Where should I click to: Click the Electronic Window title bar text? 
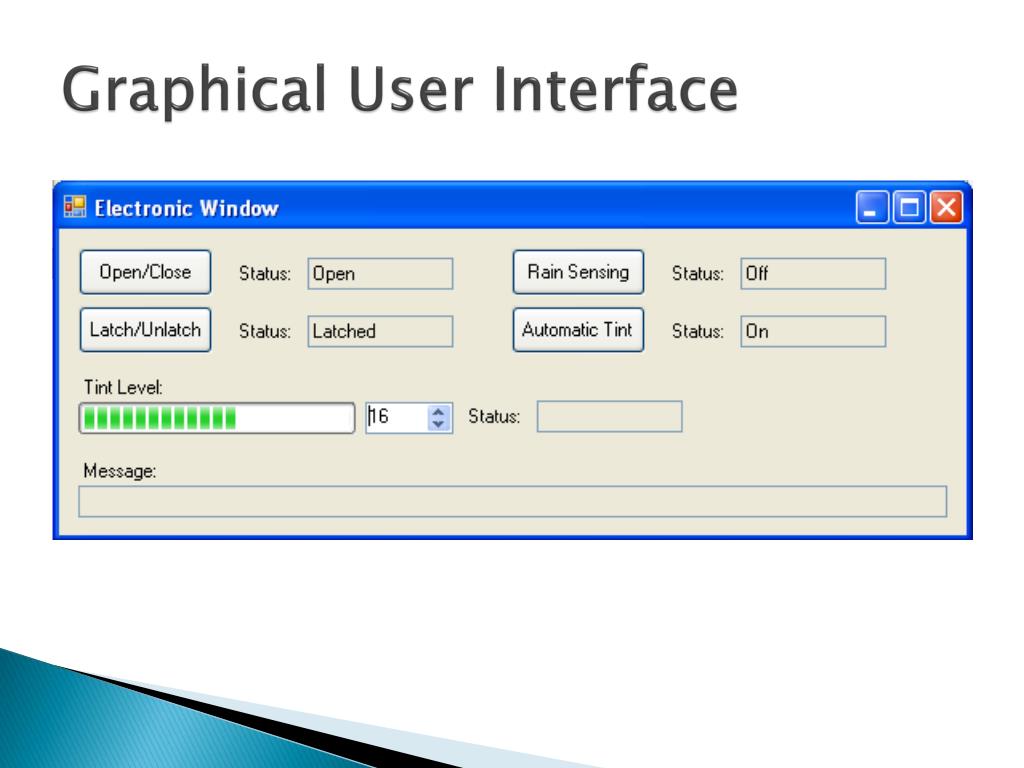[x=186, y=208]
